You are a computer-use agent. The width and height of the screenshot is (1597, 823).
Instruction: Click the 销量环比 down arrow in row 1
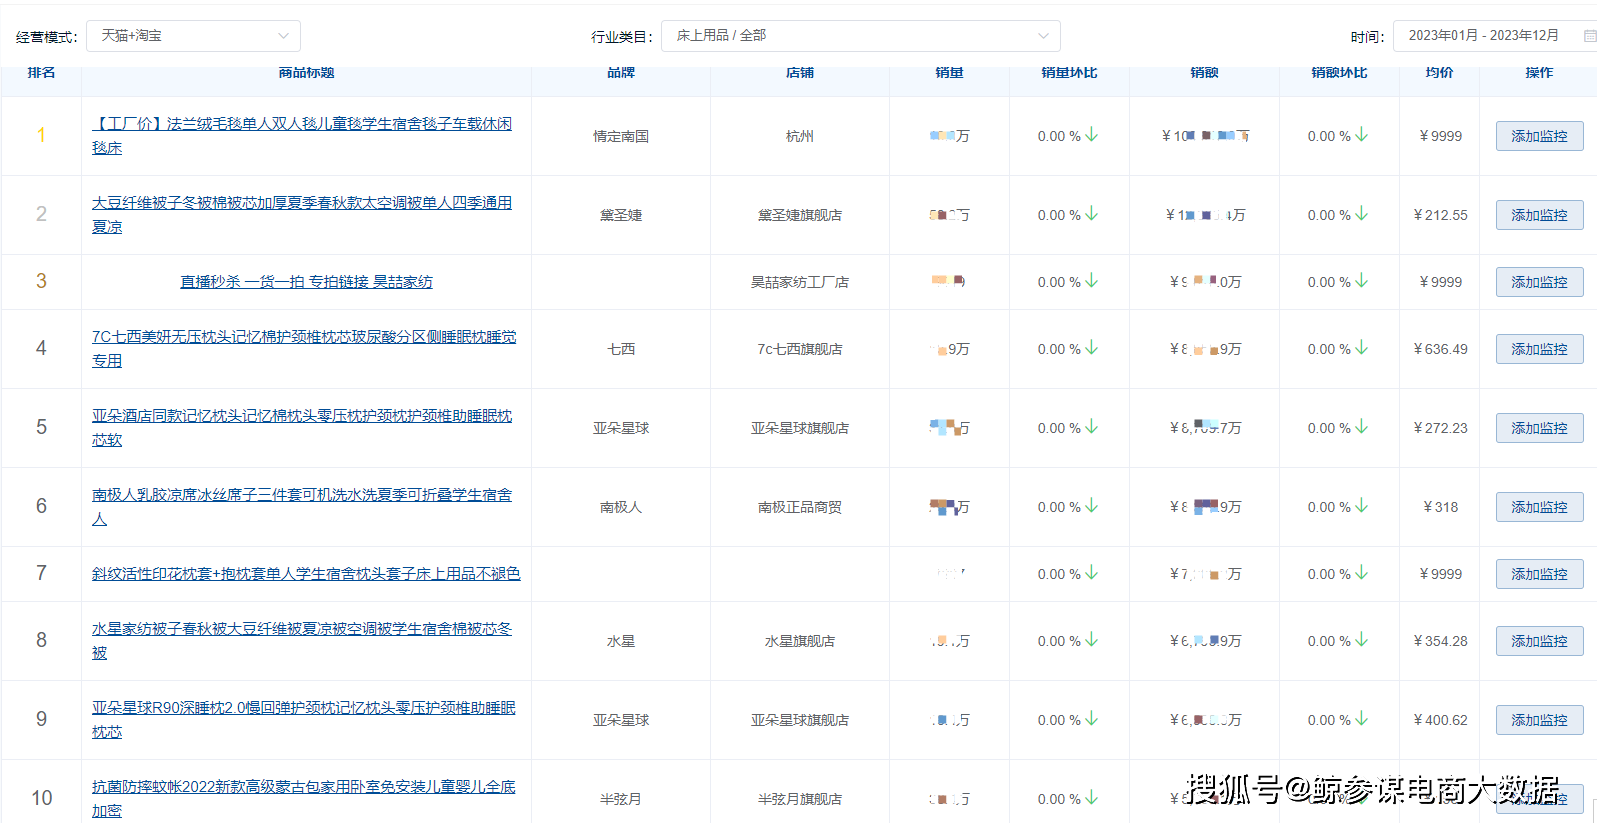click(1092, 135)
